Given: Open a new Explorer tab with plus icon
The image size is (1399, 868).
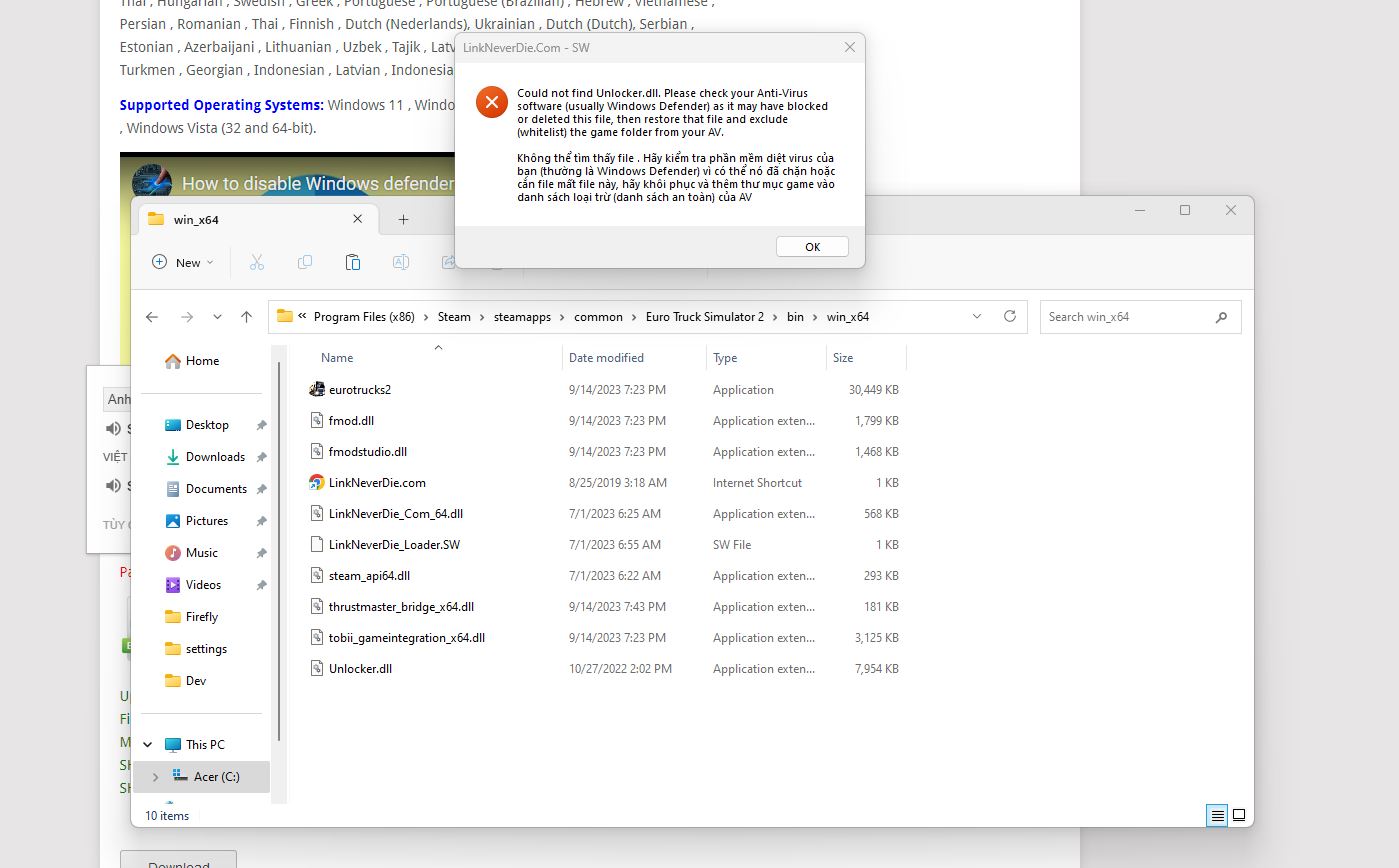Looking at the screenshot, I should [x=403, y=219].
